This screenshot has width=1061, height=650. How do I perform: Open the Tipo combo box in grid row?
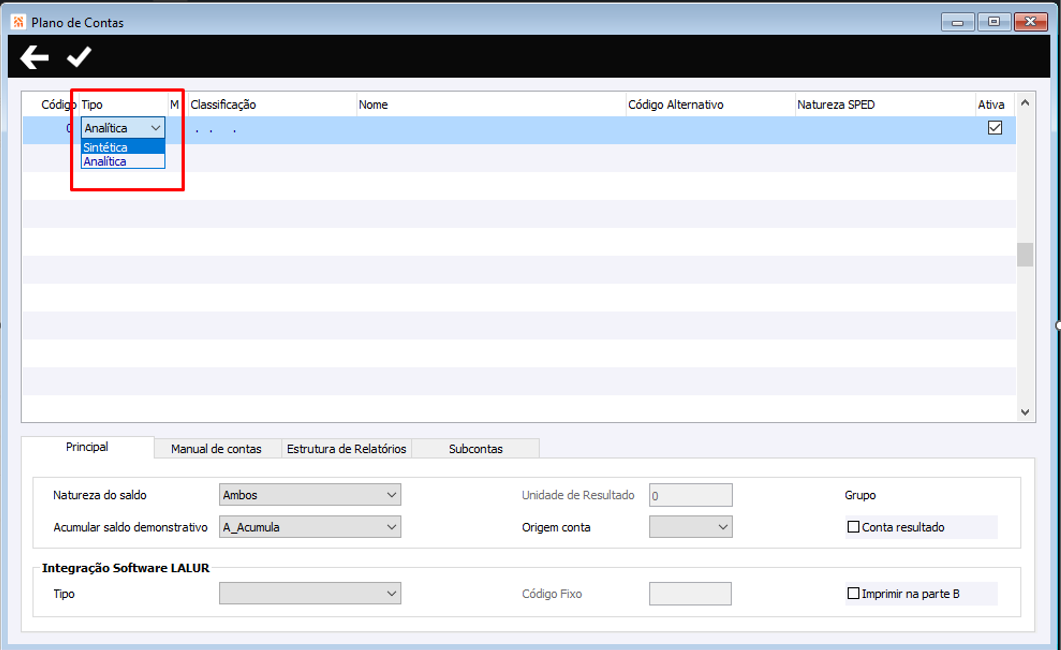click(x=122, y=128)
